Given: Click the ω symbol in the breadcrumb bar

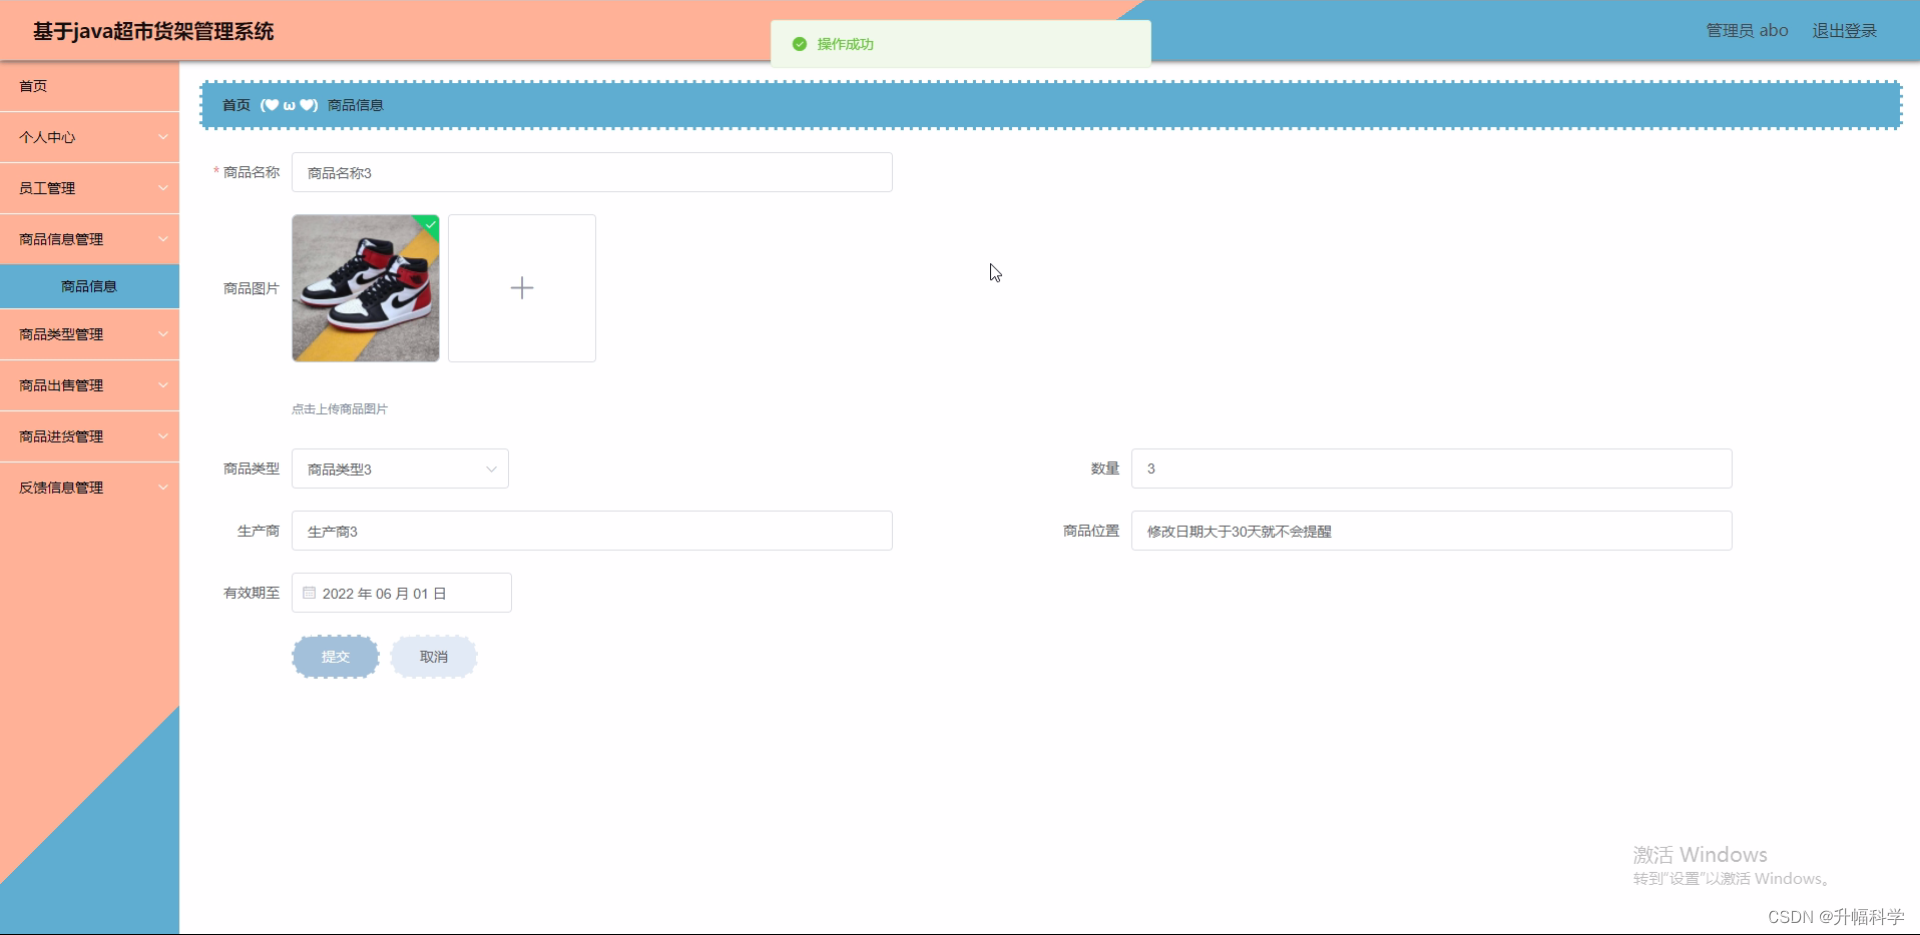Looking at the screenshot, I should [289, 105].
